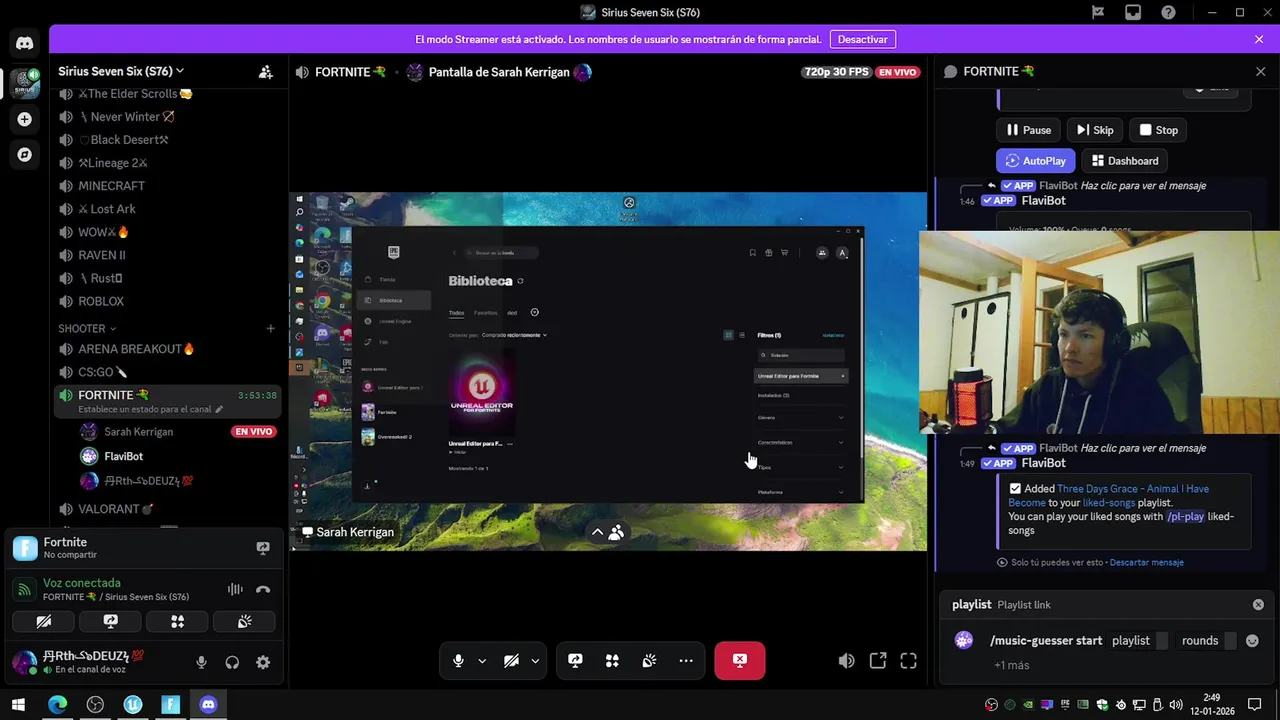Toggle camera in stream control bar
Screen dimensions: 1280x720
(511, 660)
